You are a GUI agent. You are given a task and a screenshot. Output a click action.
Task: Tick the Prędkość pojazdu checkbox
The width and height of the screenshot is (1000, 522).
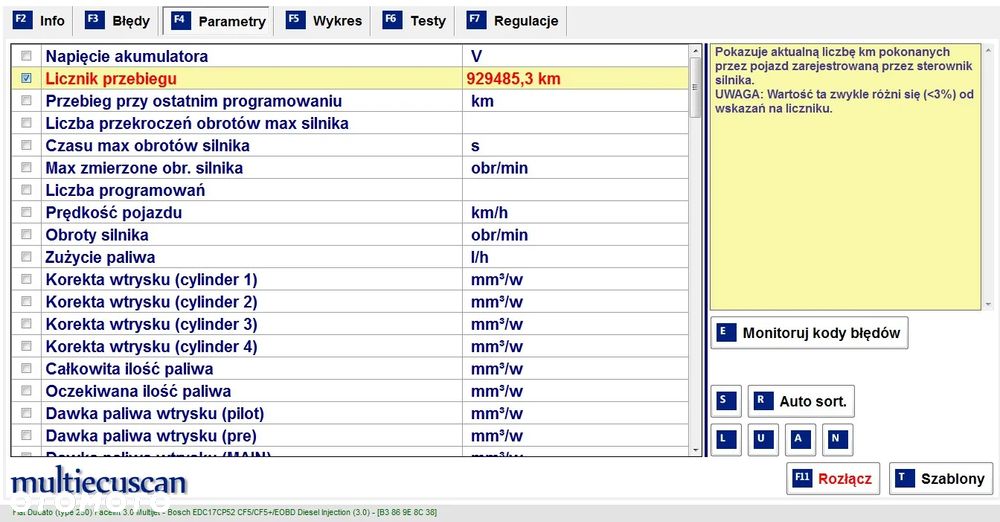[26, 213]
